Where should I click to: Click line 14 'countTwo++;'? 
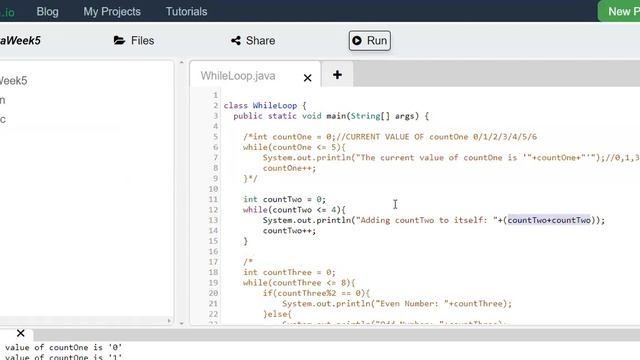289,231
